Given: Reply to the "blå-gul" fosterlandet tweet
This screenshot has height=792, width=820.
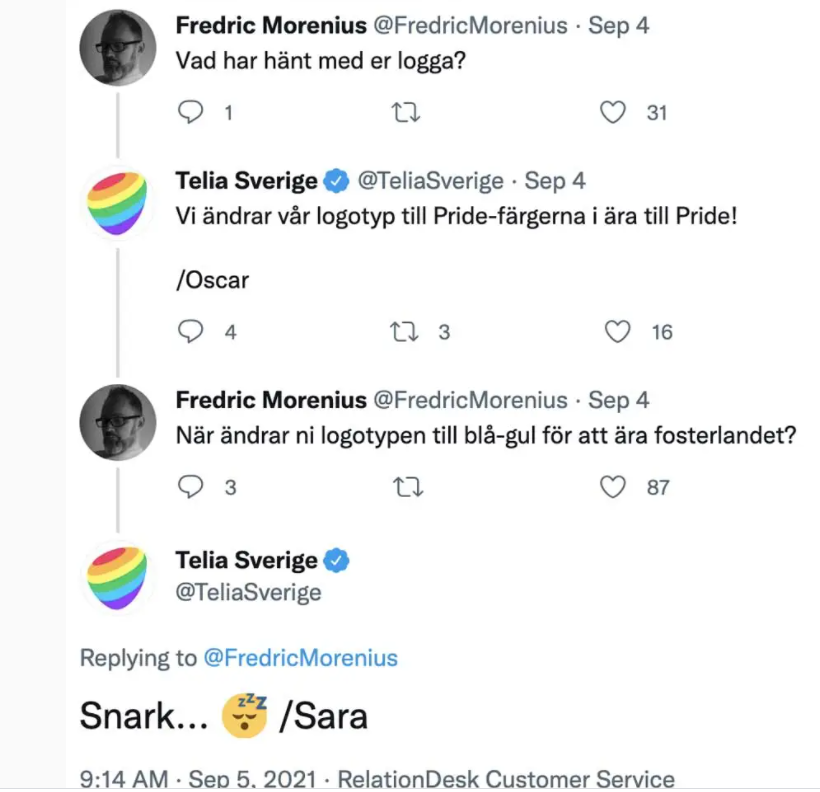Looking at the screenshot, I should click(x=190, y=487).
